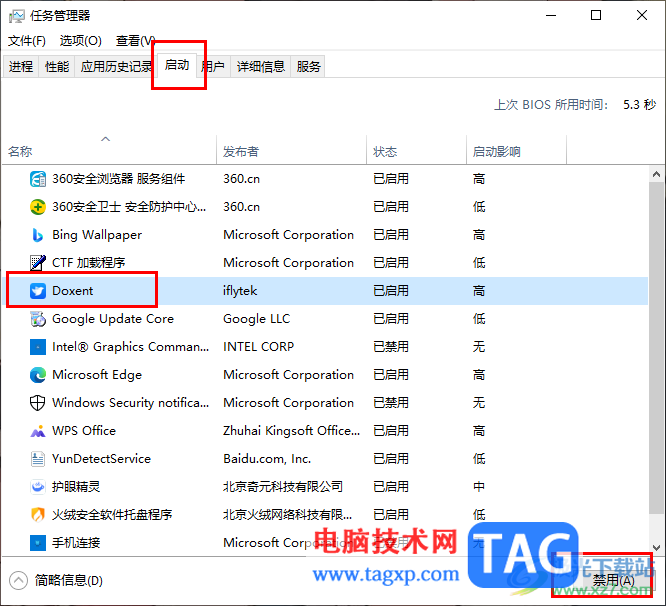Select the 护眼精灵 row name
666x606 pixels.
pyautogui.click(x=76, y=487)
